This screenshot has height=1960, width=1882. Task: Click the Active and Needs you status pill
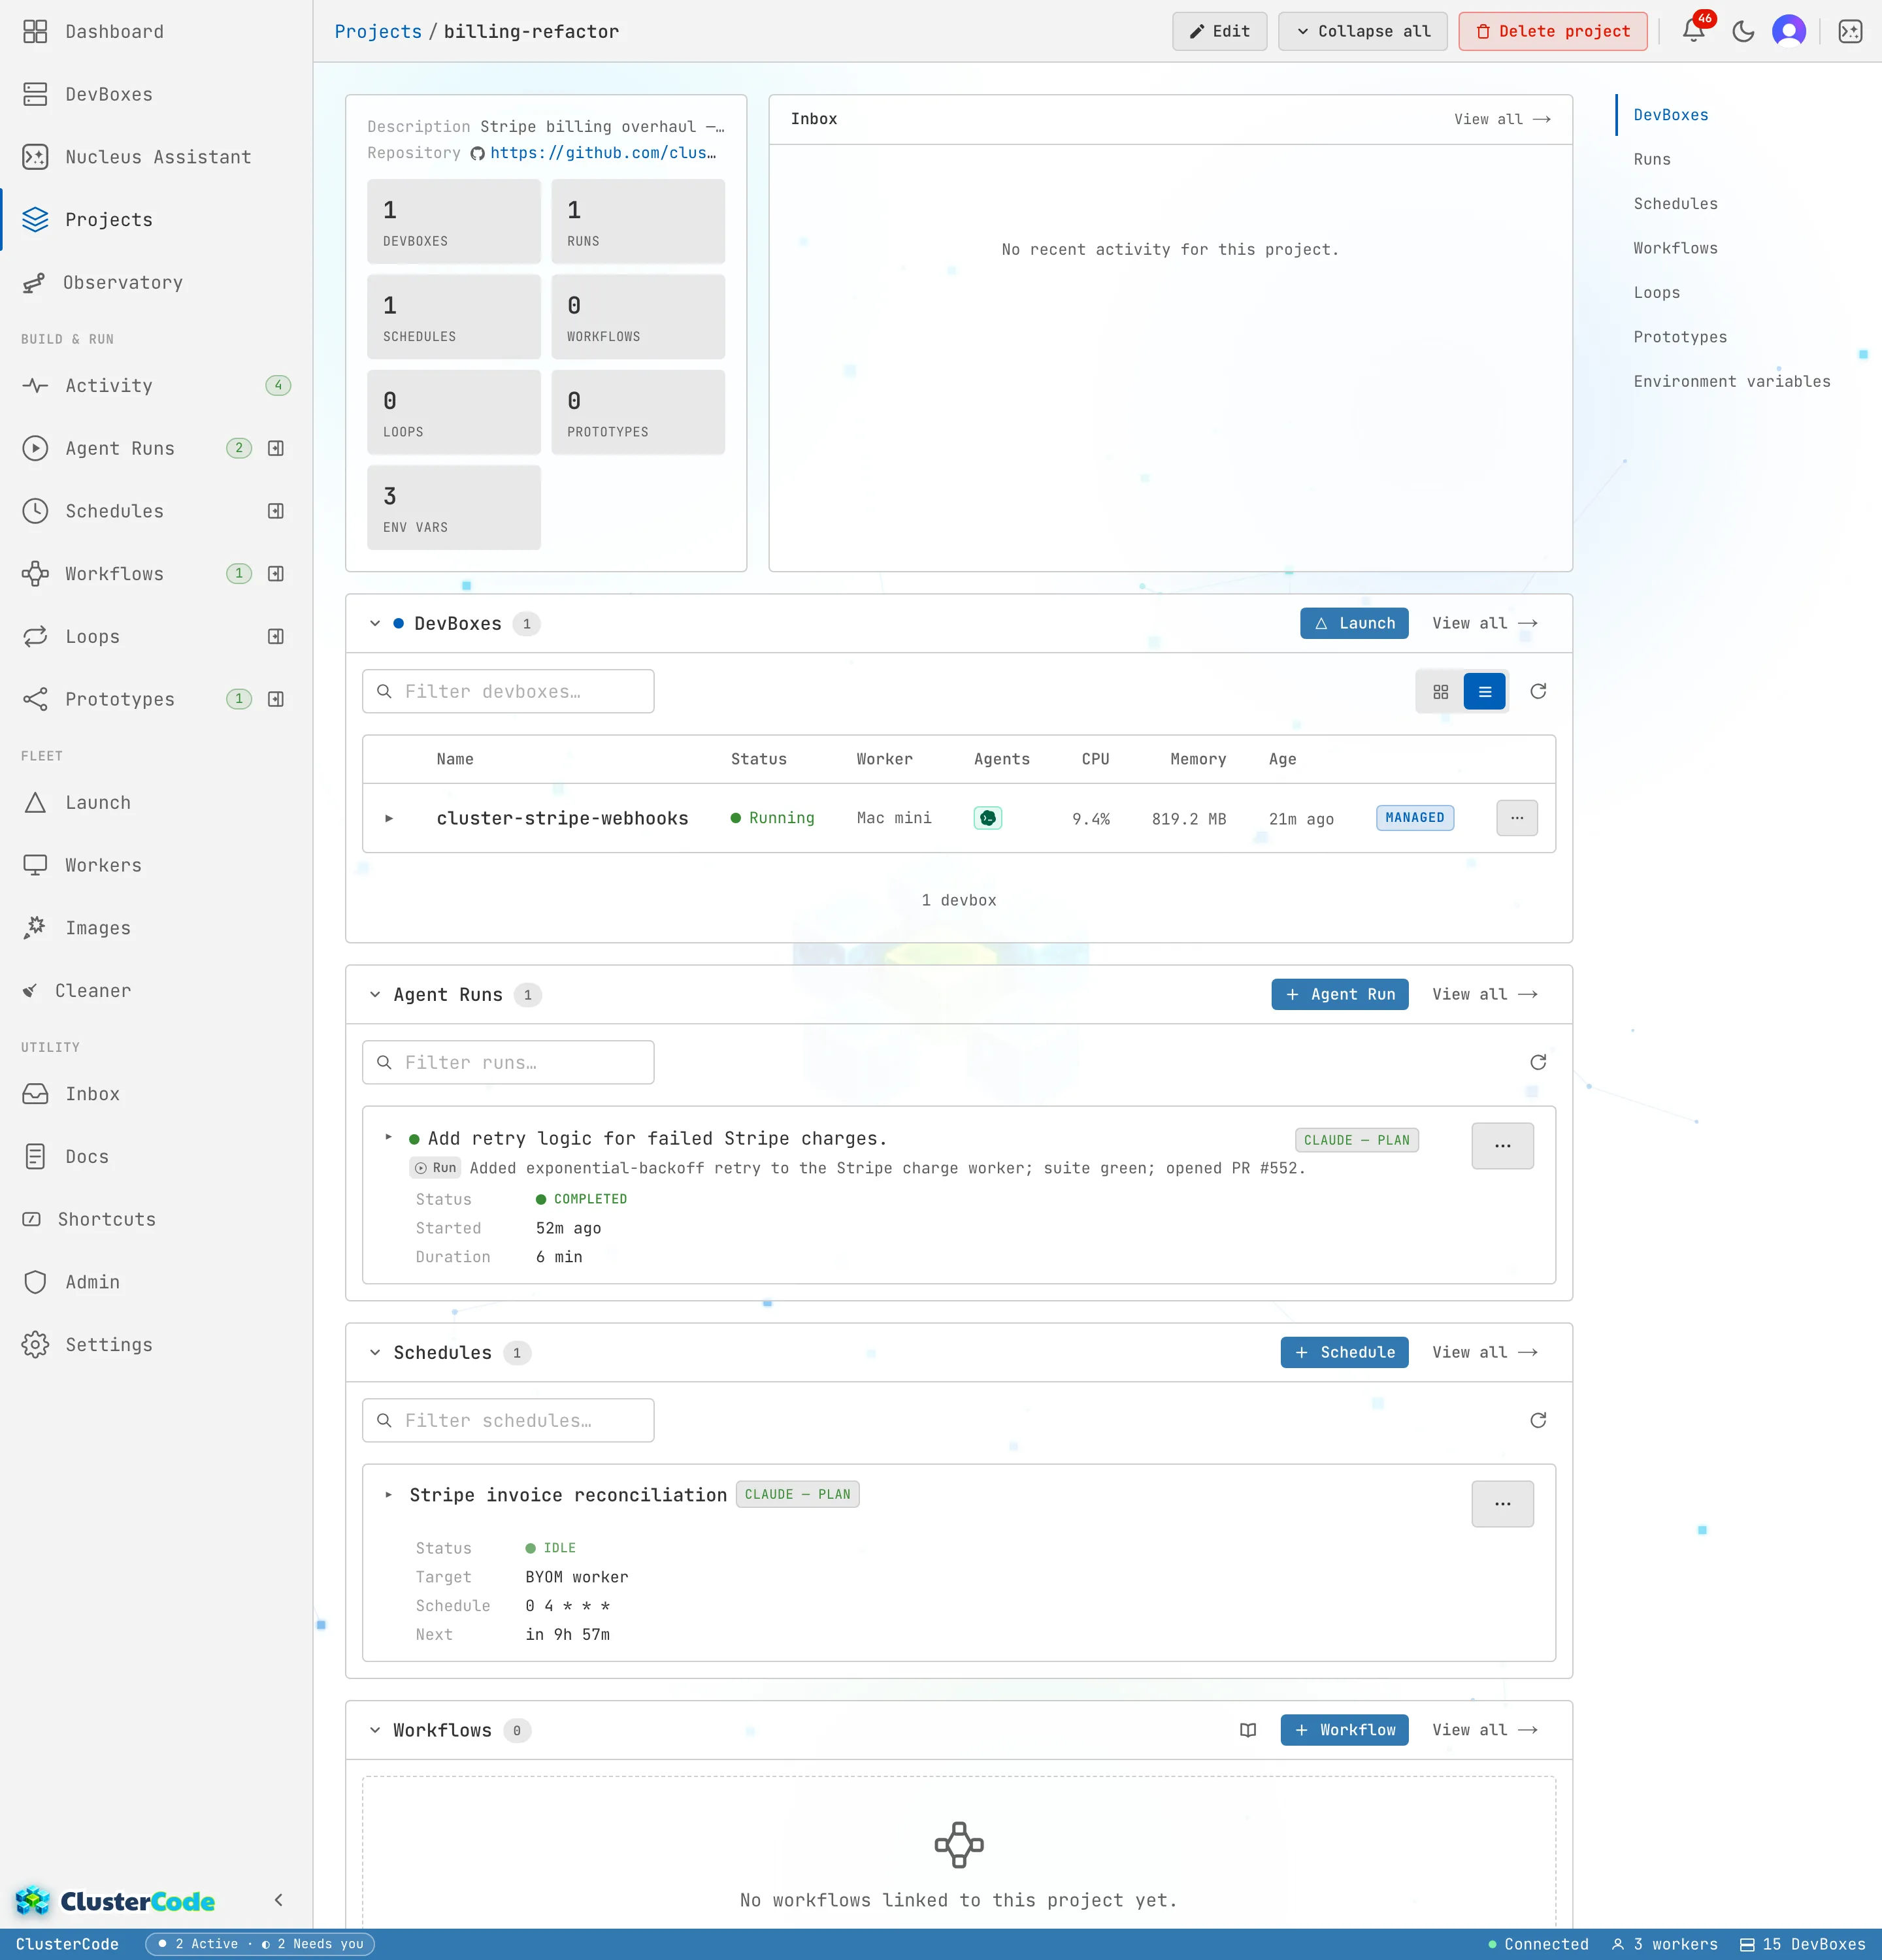(x=261, y=1944)
